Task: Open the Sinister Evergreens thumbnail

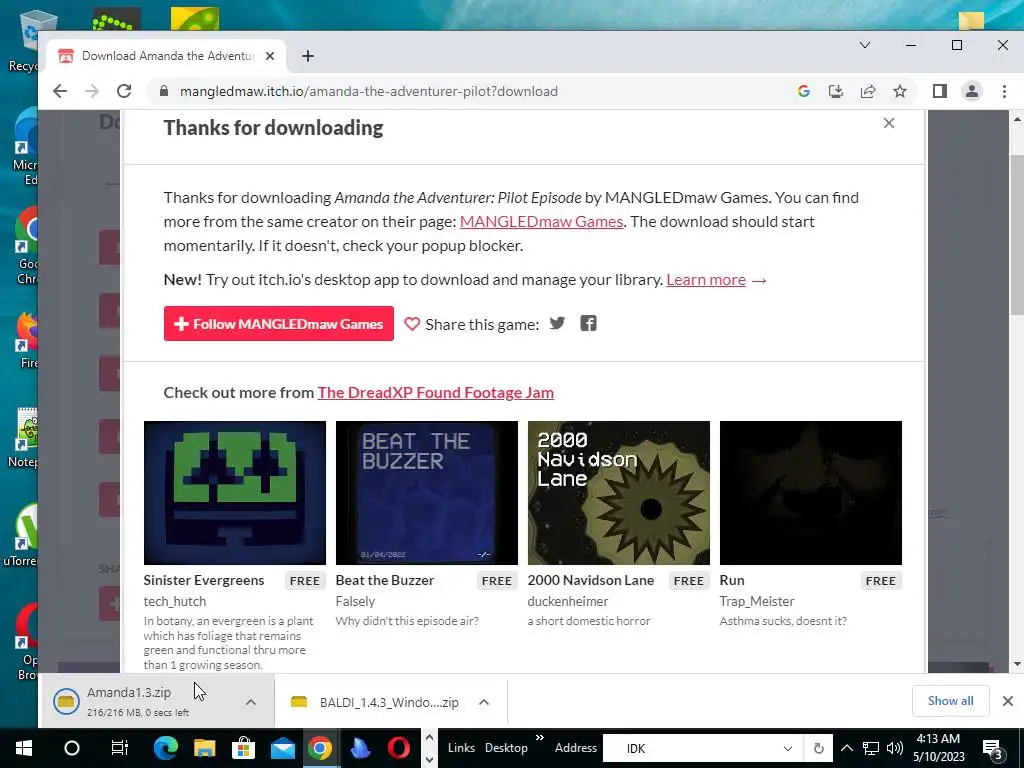Action: (234, 492)
